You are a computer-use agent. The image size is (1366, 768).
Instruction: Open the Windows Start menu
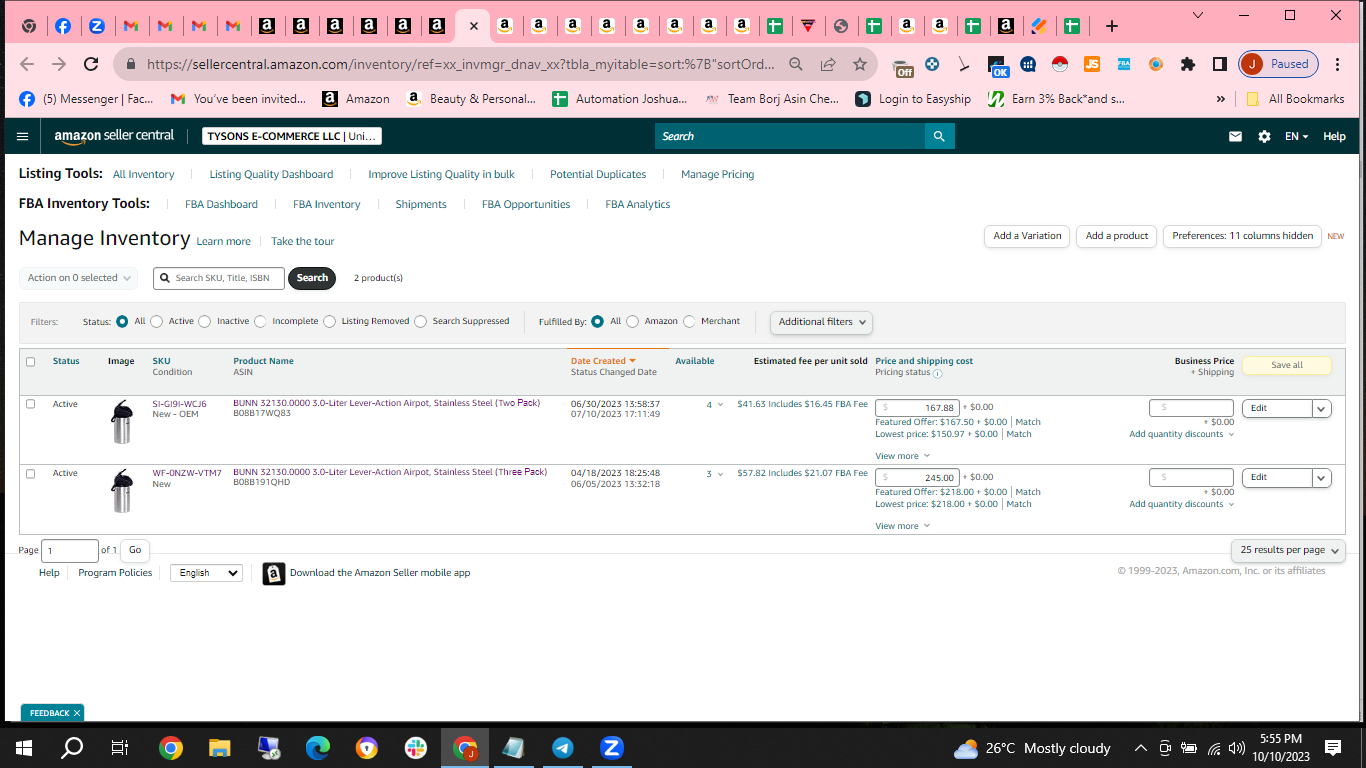tap(24, 748)
